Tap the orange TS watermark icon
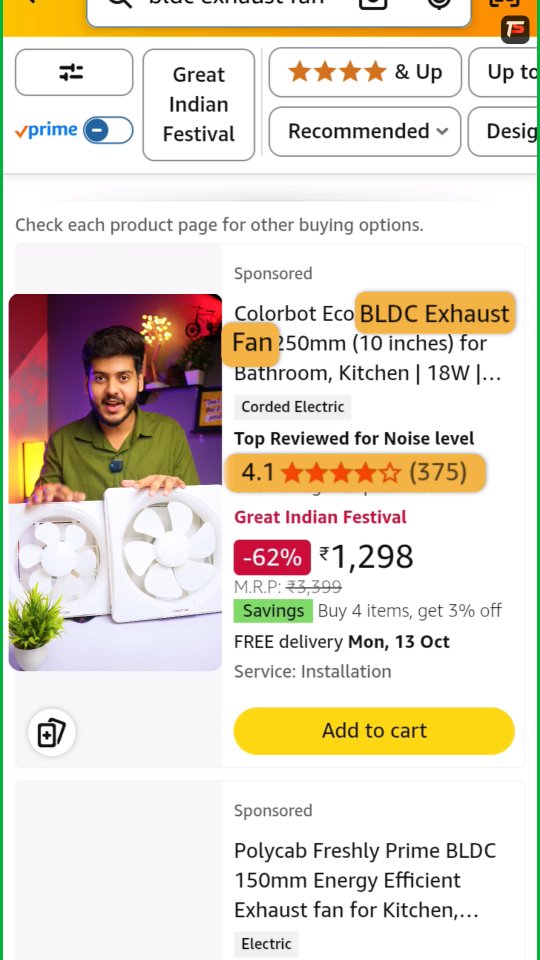 (515, 29)
